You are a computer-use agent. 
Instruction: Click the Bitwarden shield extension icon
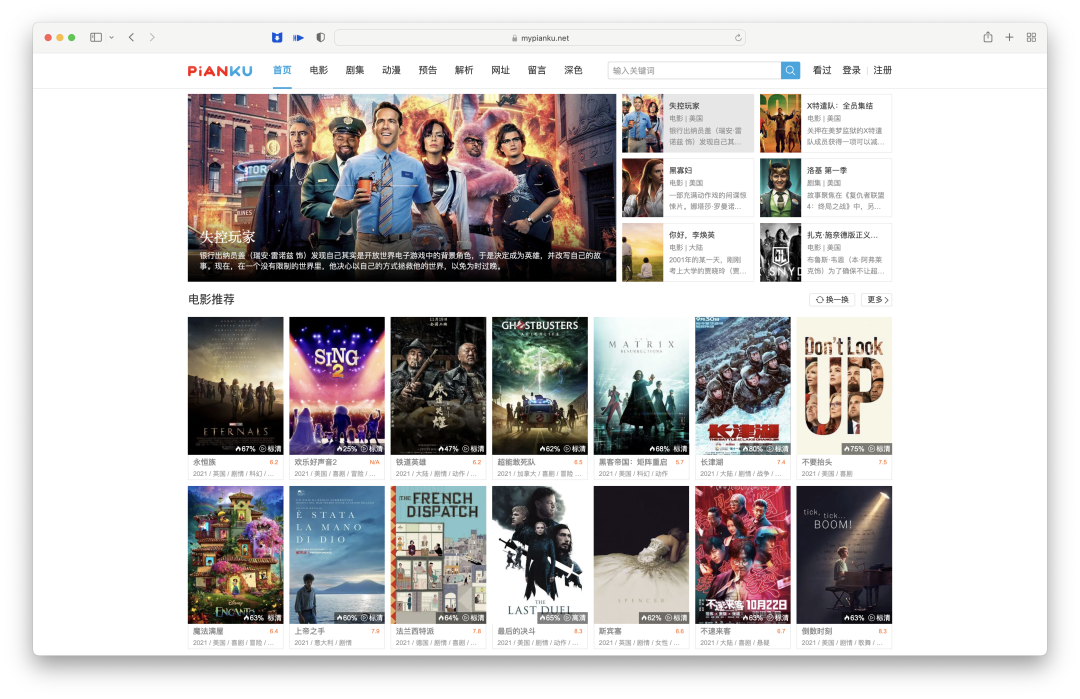[277, 37]
